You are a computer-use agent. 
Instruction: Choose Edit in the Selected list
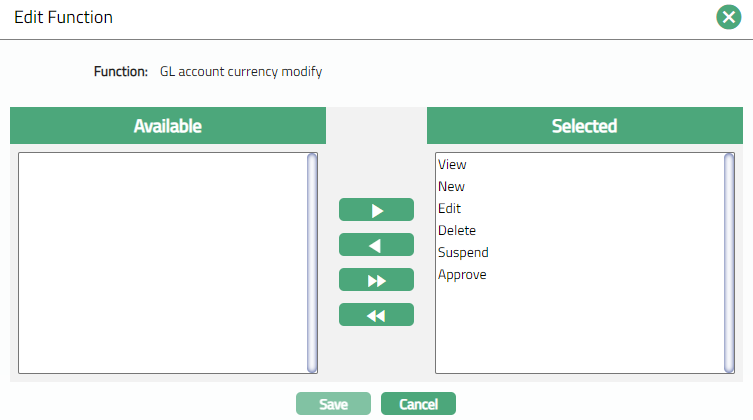coord(449,209)
